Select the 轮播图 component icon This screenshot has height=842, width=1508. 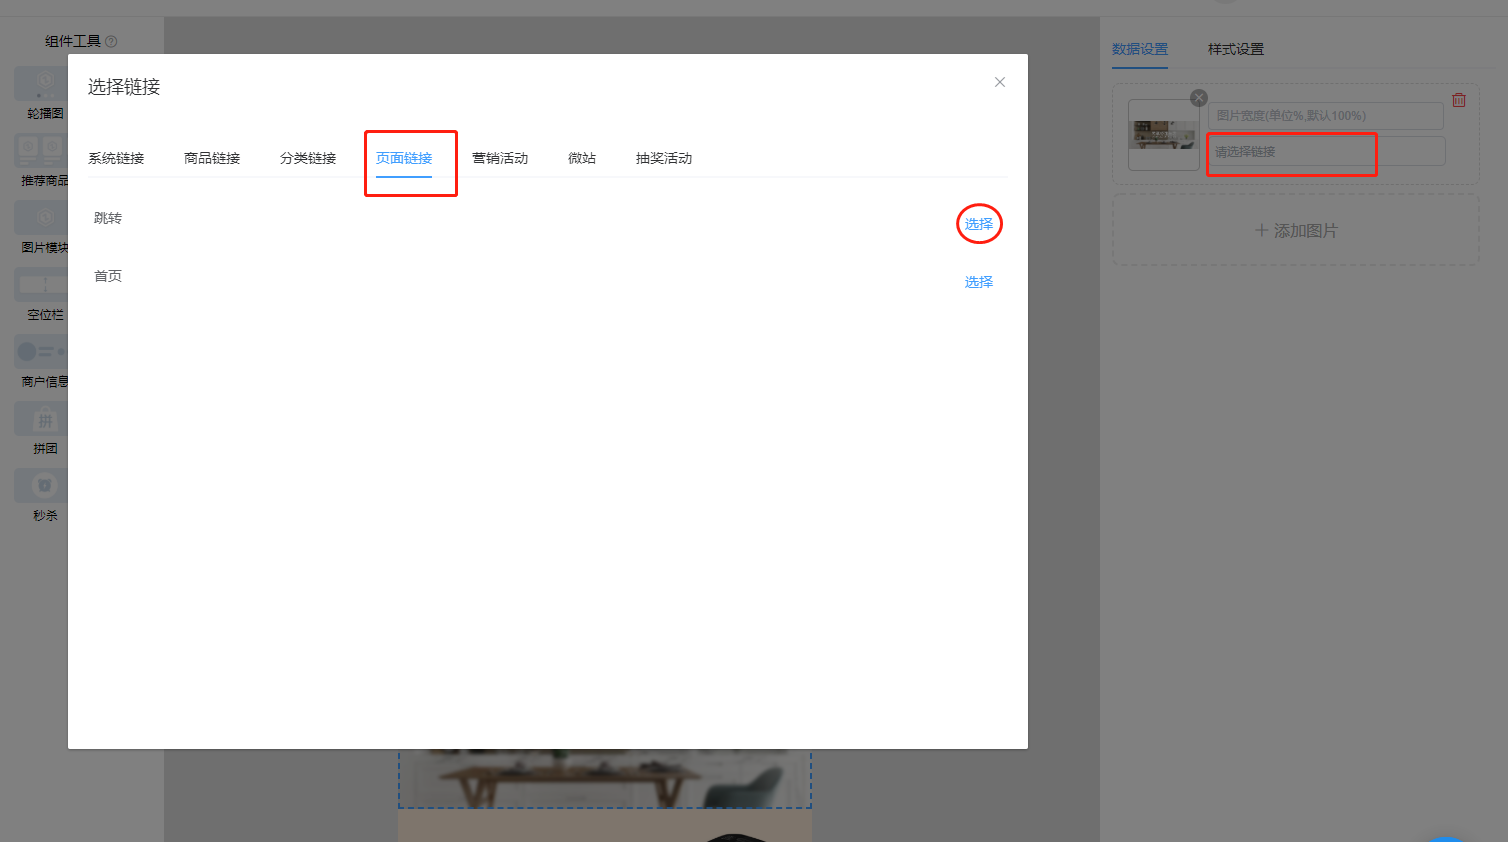[42, 83]
